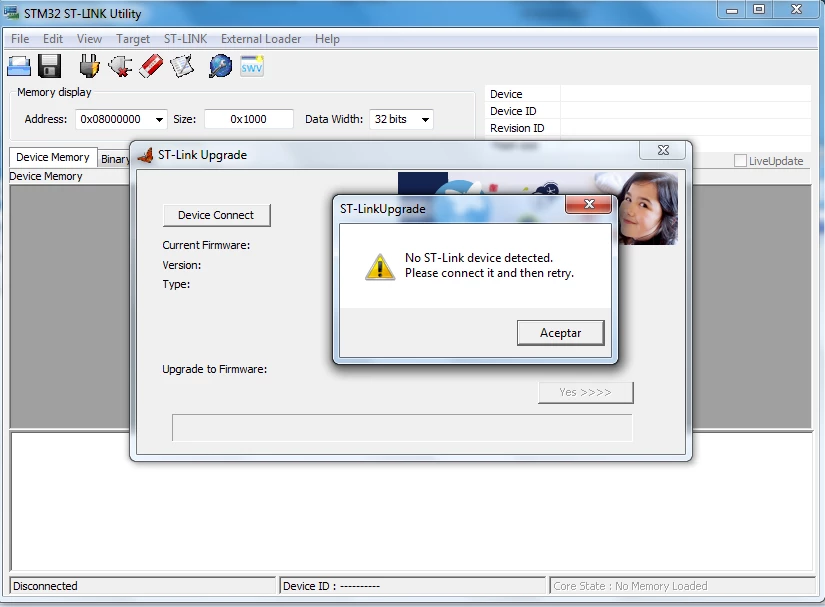
Task: Open the View menu
Action: [x=89, y=39]
